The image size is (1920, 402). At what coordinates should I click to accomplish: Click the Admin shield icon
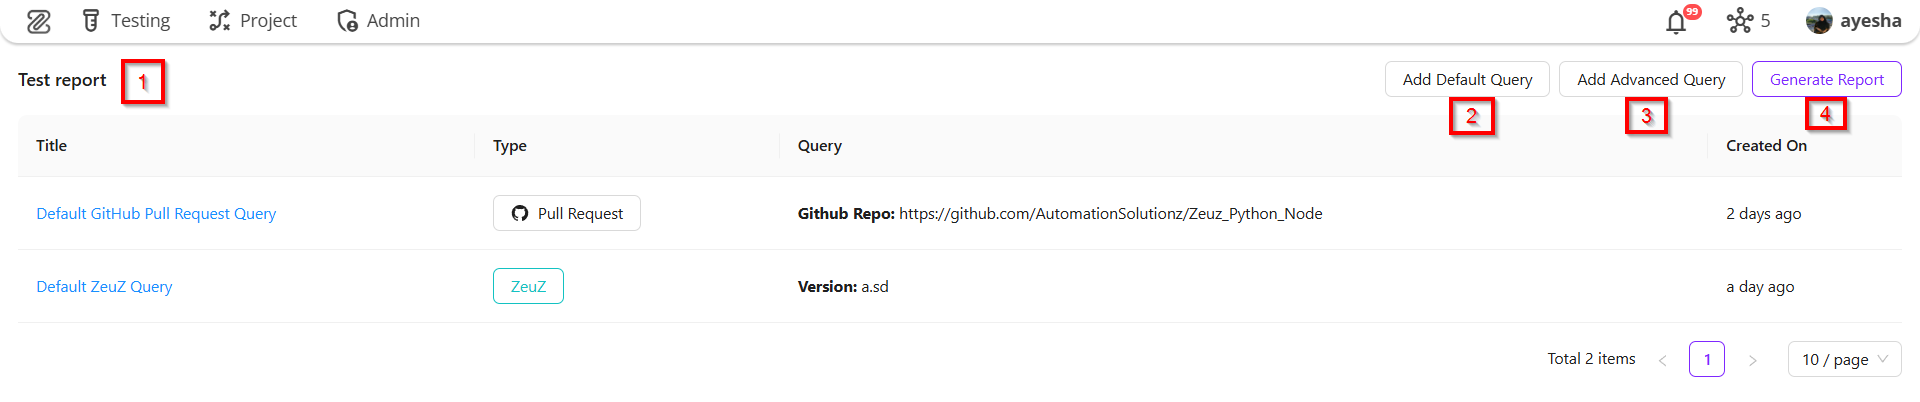(x=347, y=21)
